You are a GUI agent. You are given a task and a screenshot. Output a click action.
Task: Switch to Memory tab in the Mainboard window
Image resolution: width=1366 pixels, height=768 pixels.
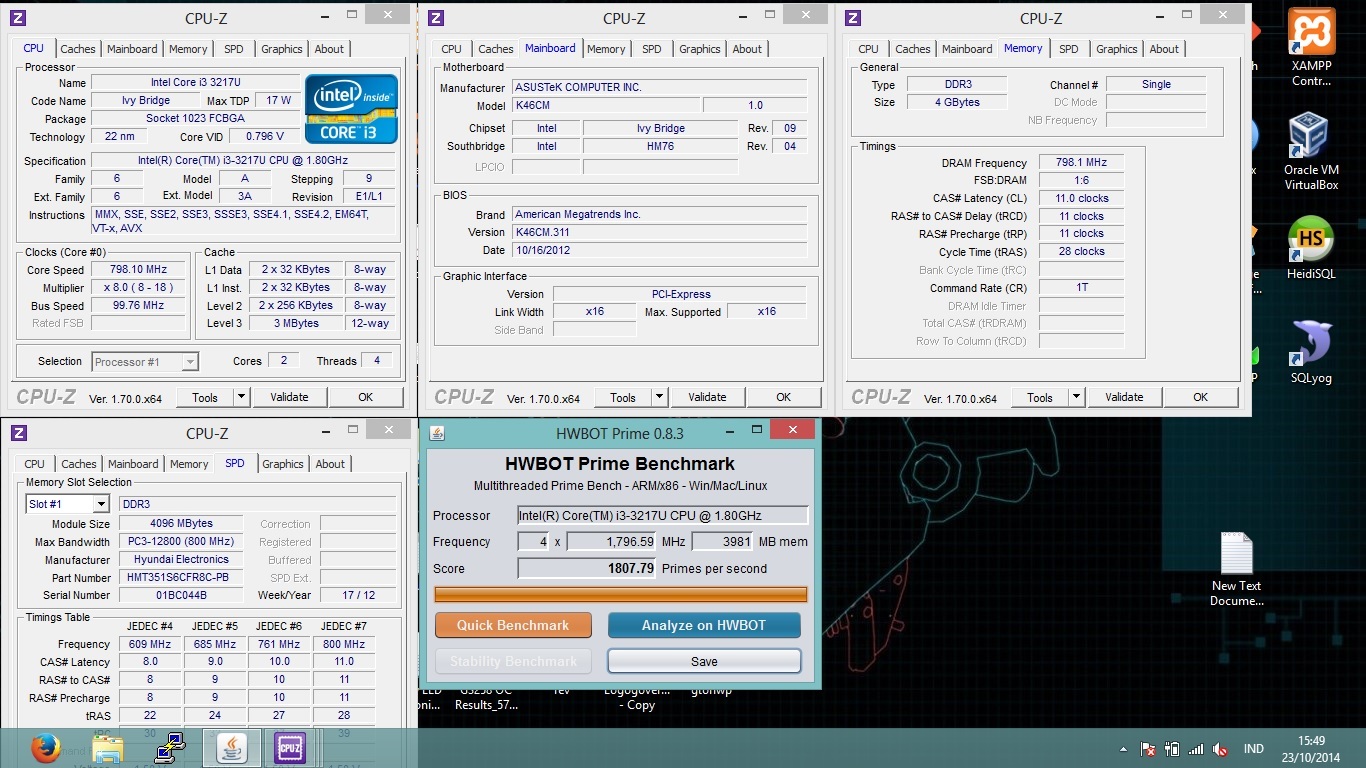pyautogui.click(x=606, y=49)
